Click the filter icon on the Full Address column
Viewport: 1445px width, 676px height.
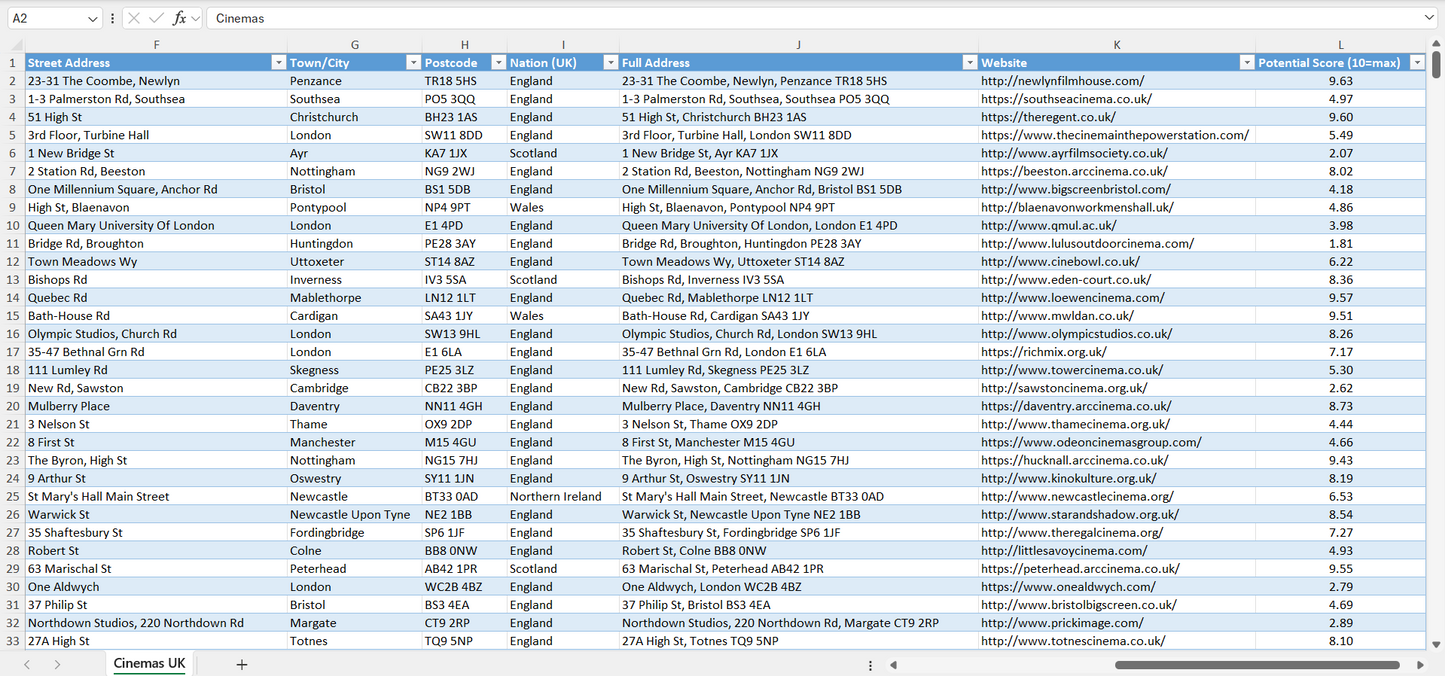(969, 62)
